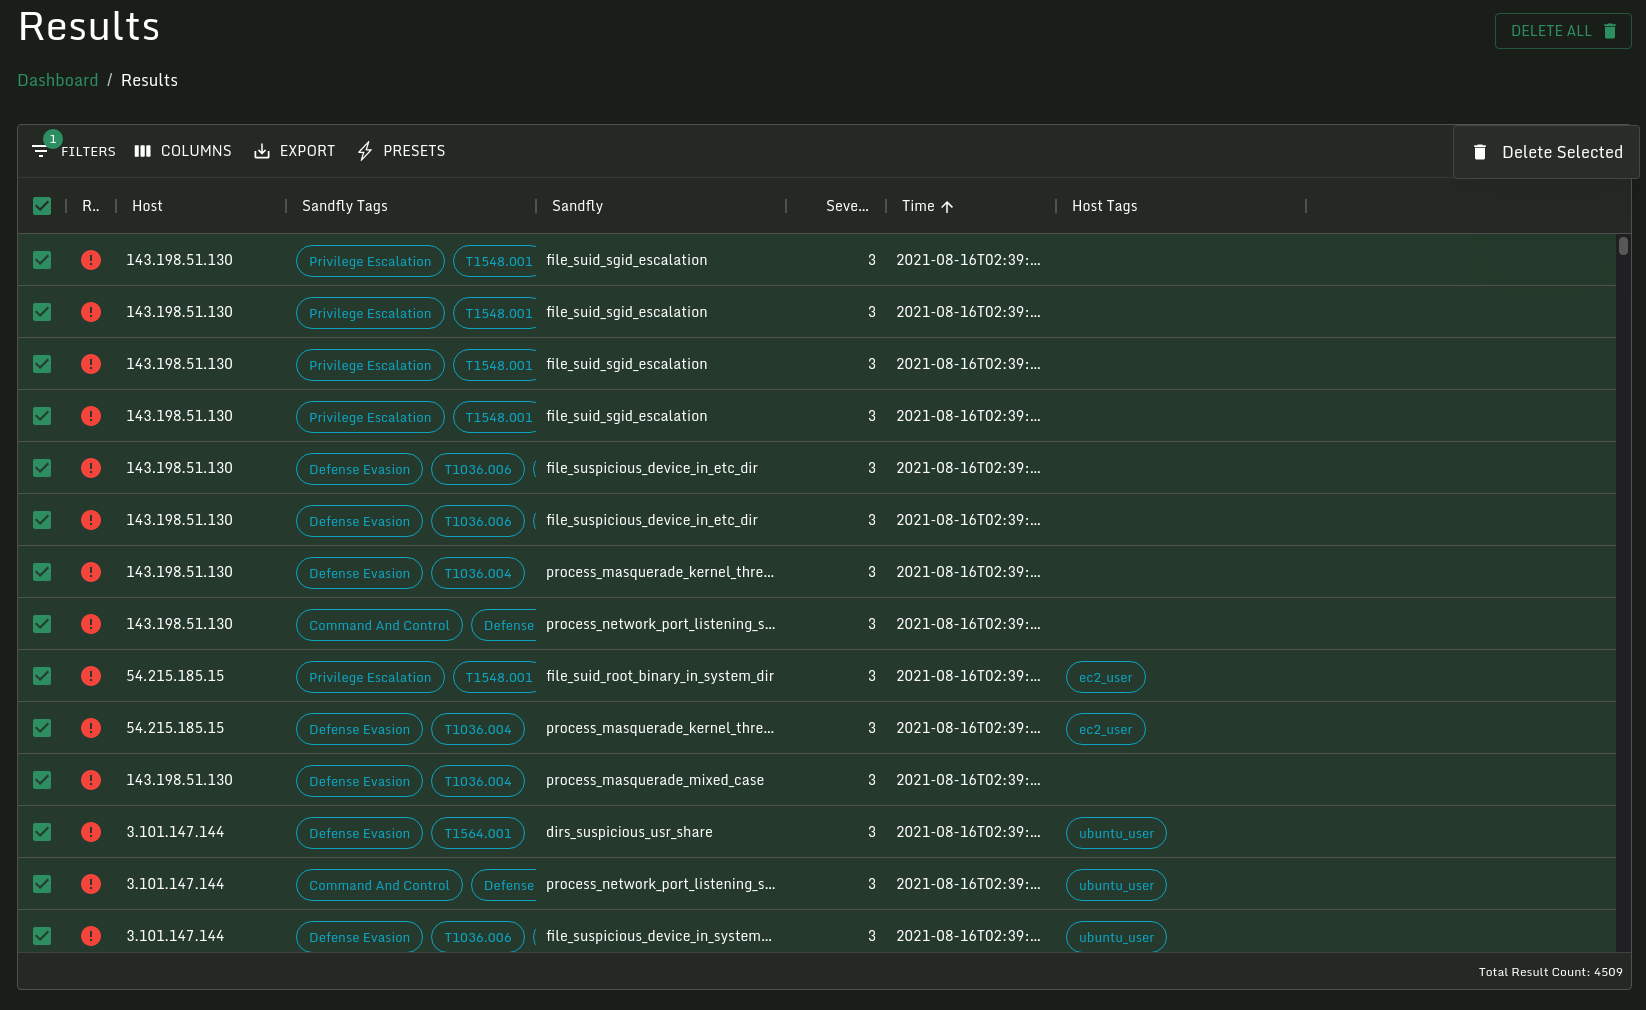
Task: Click Privilege Escalation tag in file_suid_root_binary row
Action: (x=370, y=677)
